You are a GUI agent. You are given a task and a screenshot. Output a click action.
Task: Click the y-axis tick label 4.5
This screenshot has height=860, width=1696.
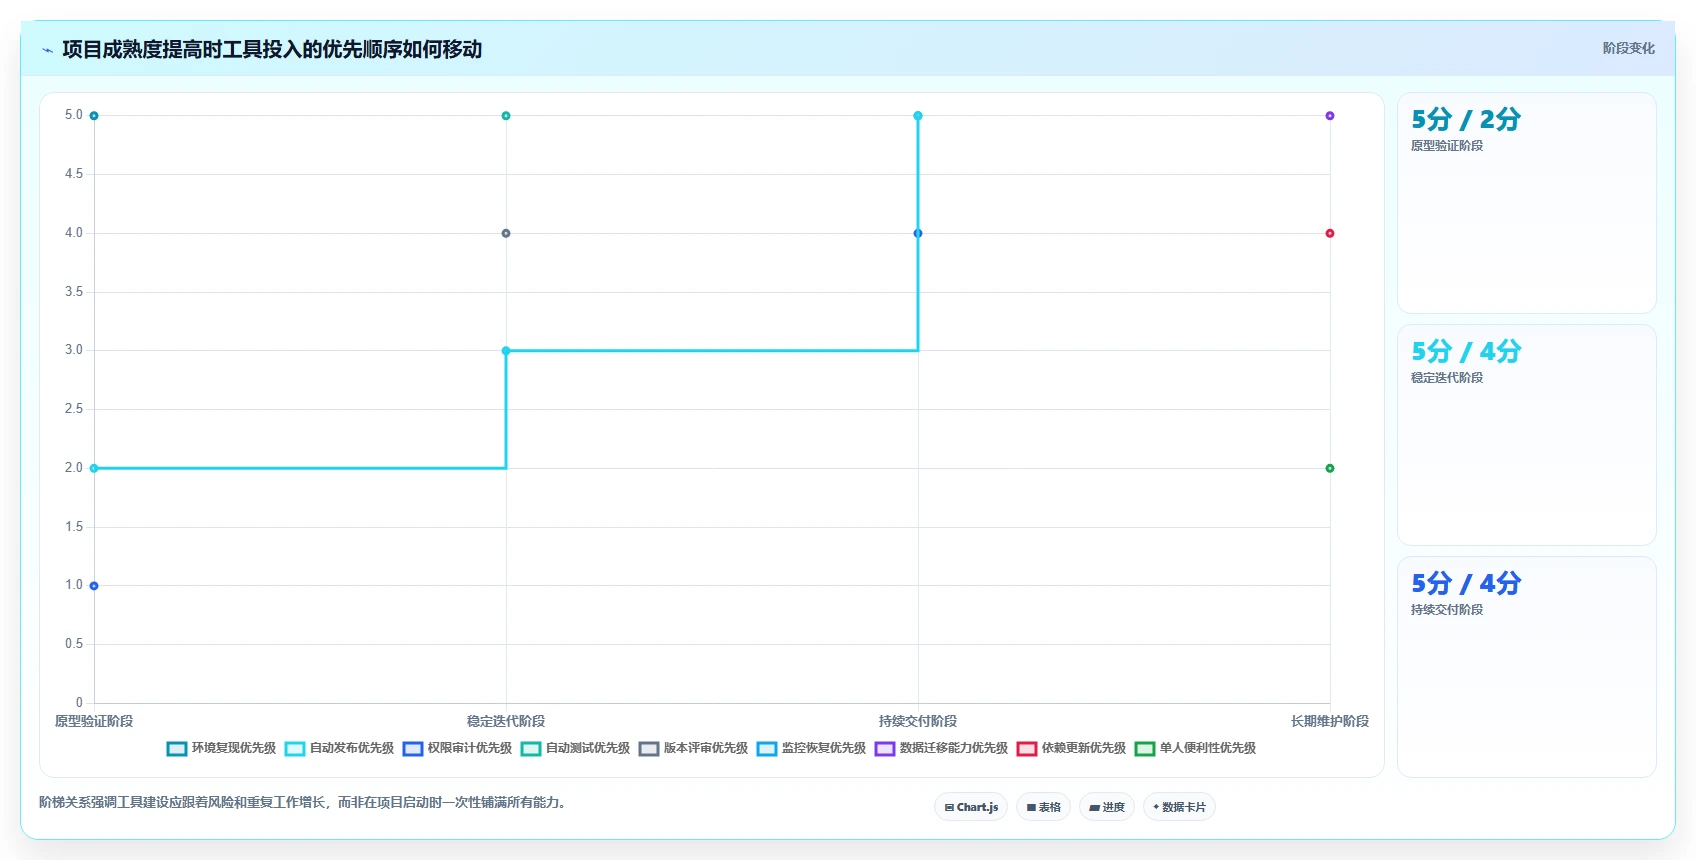74,174
